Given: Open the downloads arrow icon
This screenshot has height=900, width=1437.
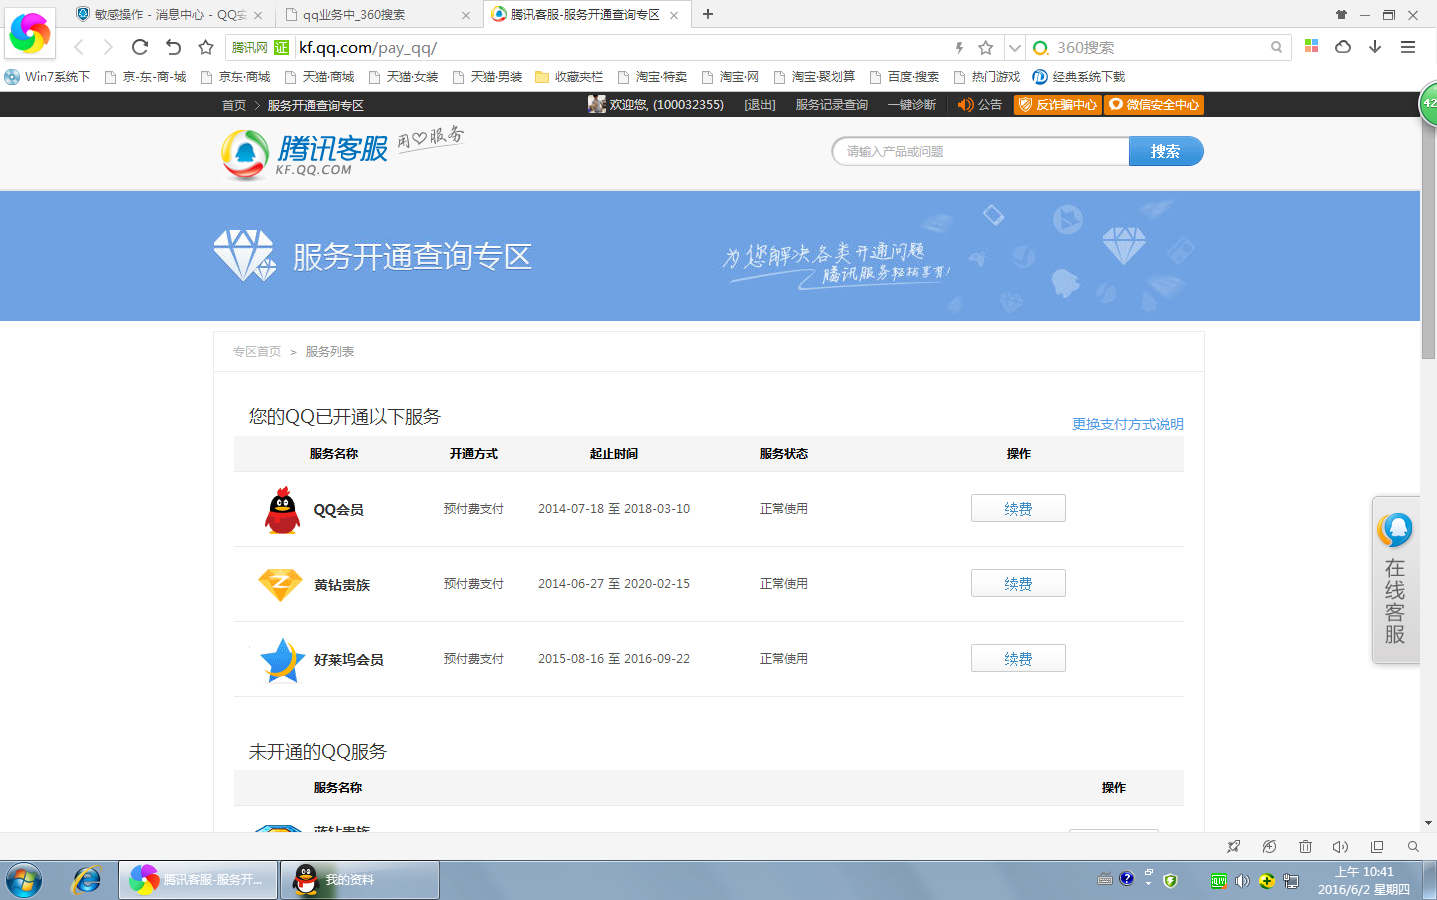Looking at the screenshot, I should click(1375, 46).
